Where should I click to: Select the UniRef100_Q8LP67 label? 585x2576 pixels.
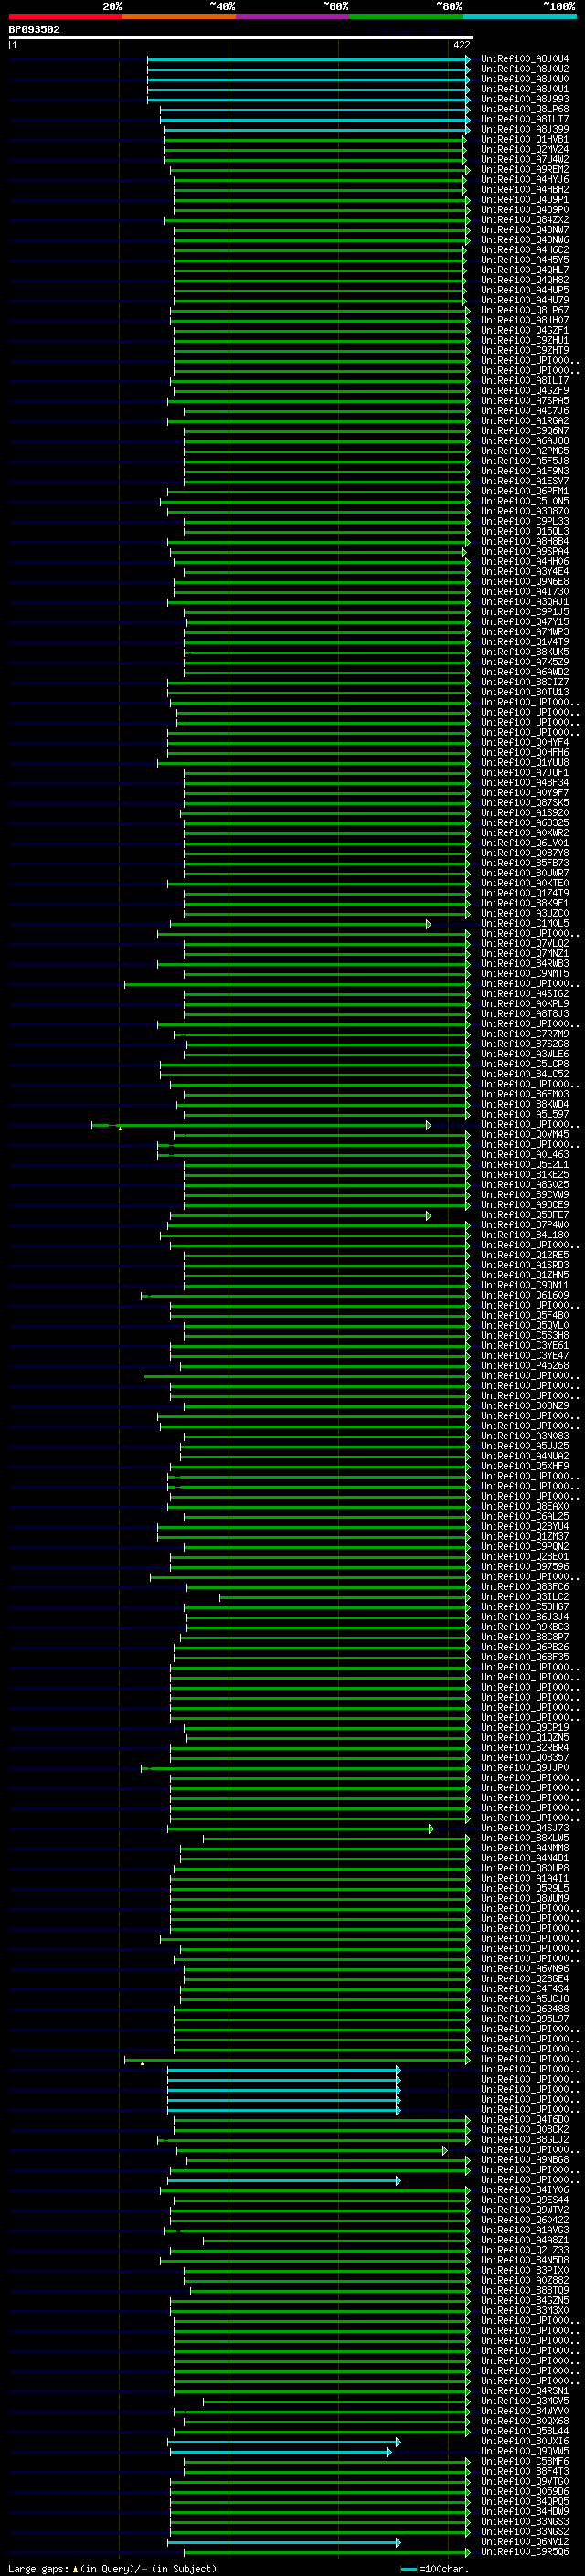(x=525, y=310)
